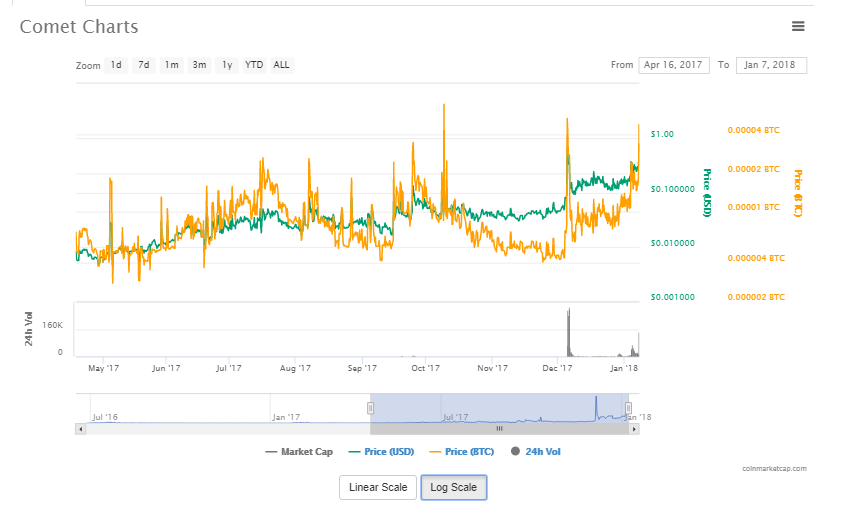Set zoom to 7d

(x=144, y=65)
